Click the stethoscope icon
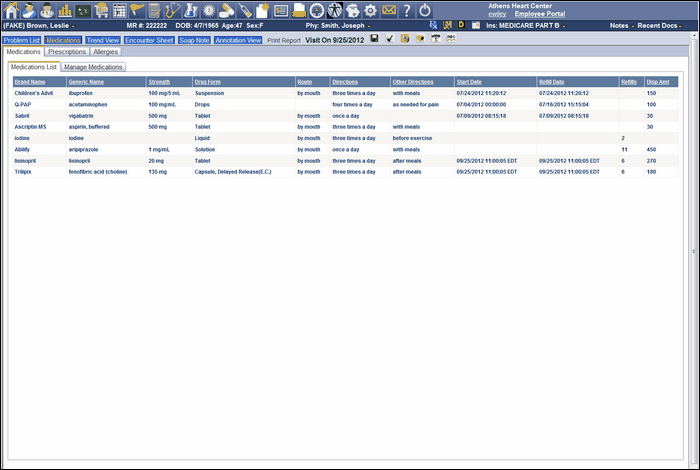Screen dimensions: 700x470 point(172,10)
